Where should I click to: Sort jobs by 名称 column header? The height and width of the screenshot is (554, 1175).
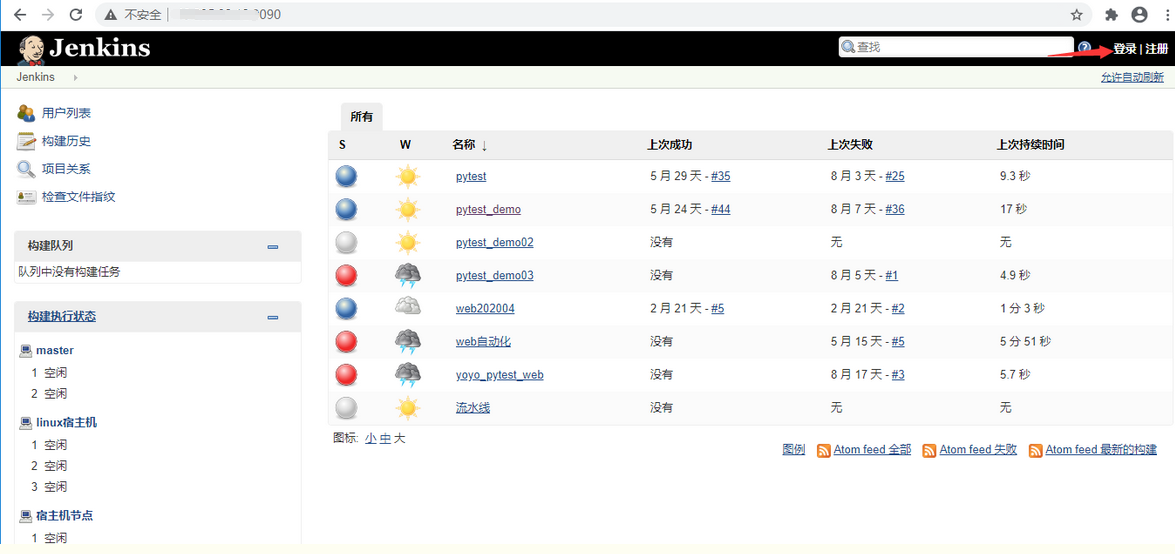click(x=470, y=145)
